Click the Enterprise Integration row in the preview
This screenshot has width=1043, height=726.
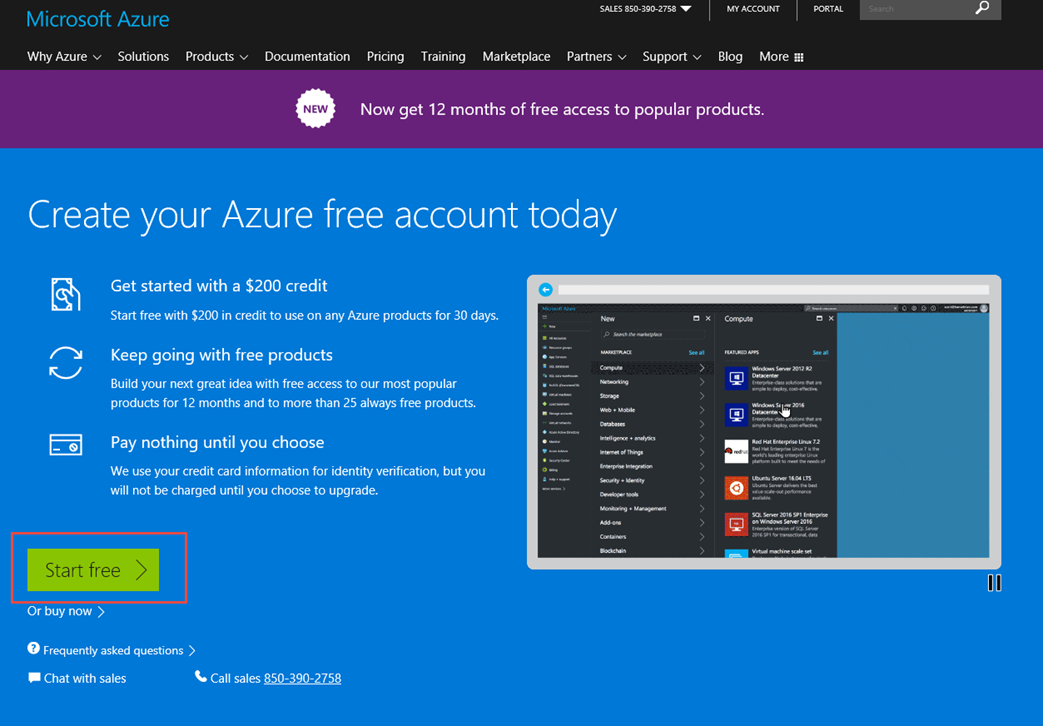[652, 466]
